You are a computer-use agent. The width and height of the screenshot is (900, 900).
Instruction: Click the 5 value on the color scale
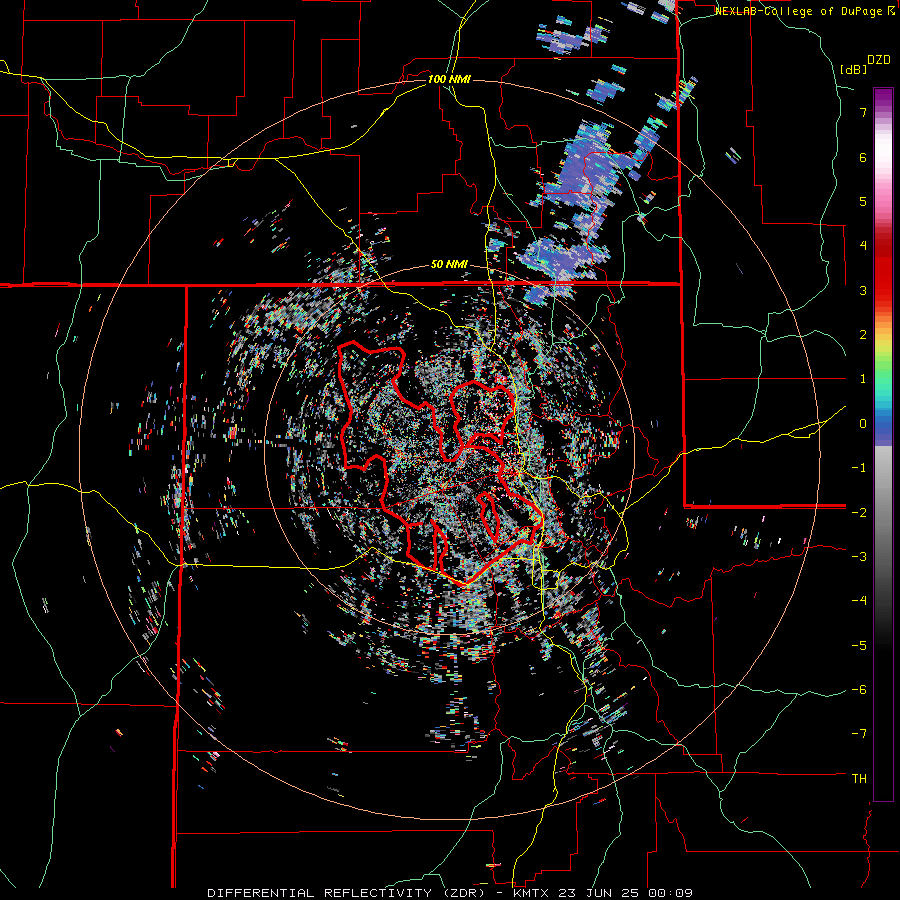(863, 201)
